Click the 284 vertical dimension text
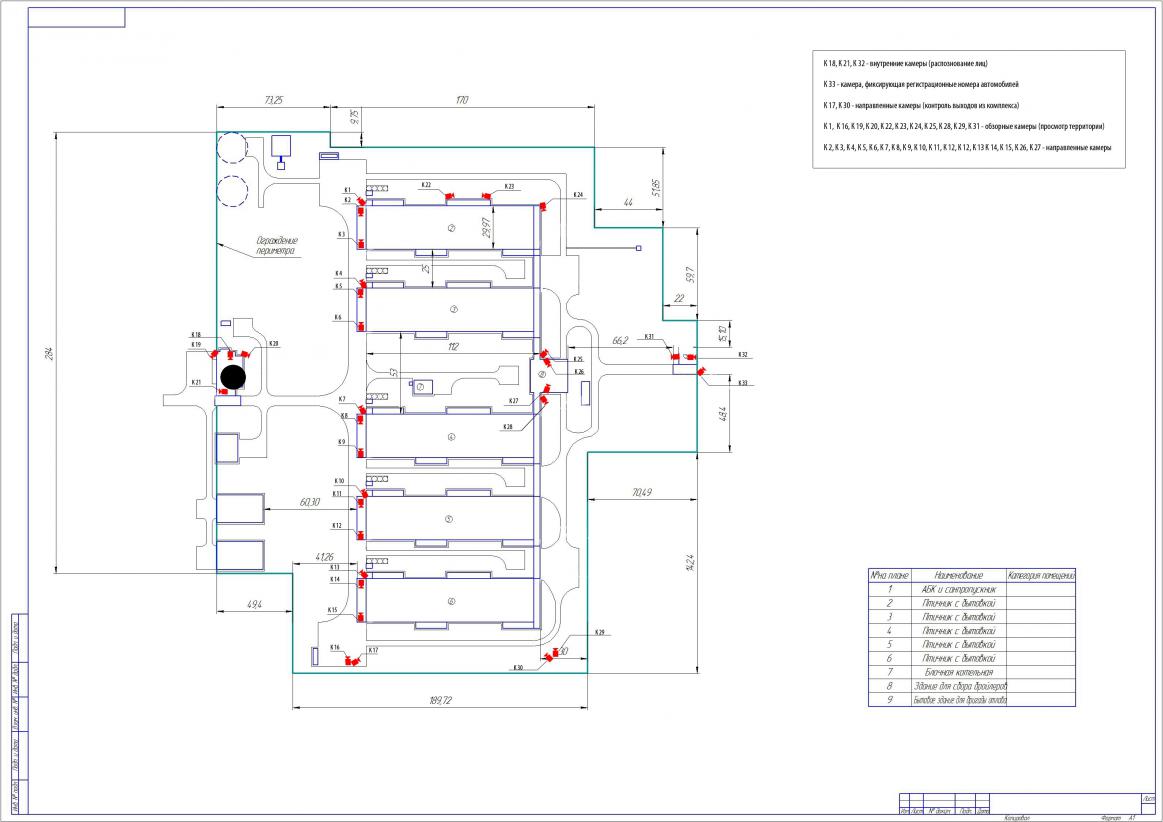 pyautogui.click(x=47, y=353)
